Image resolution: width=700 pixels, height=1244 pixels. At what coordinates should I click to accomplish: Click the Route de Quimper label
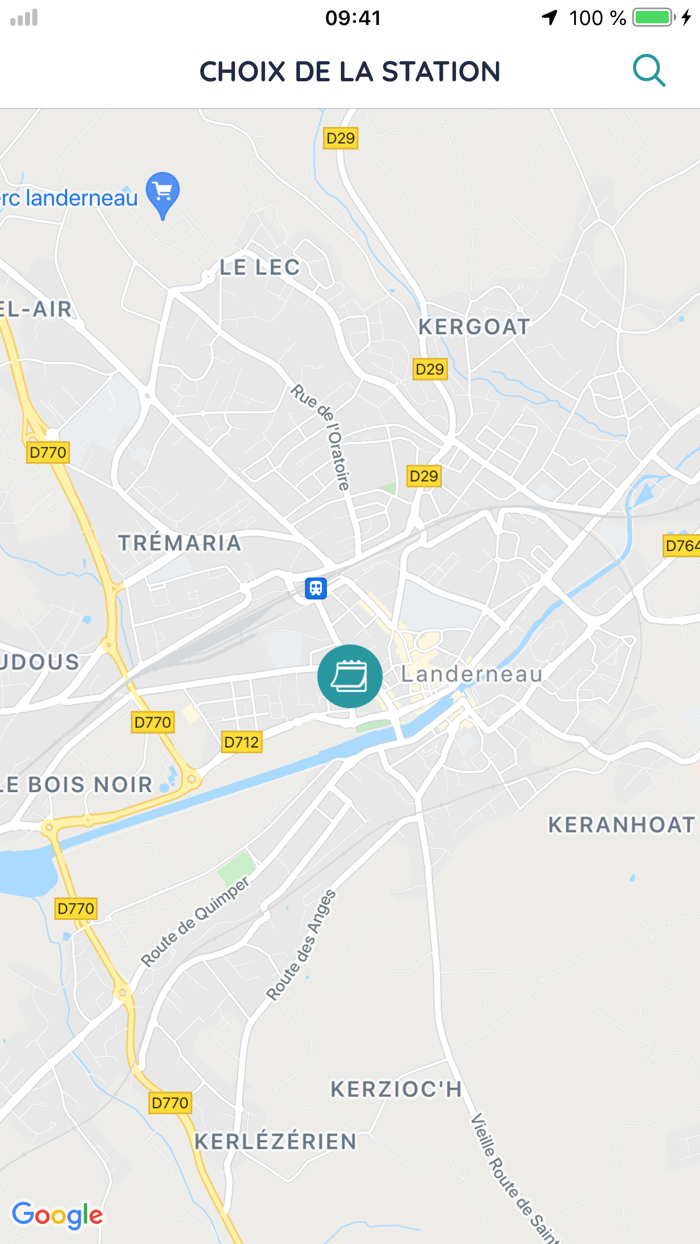tap(194, 921)
